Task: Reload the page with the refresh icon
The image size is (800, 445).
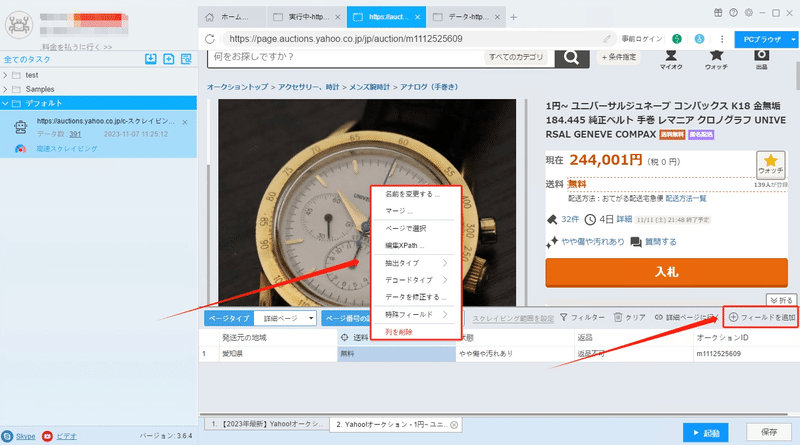Action: tap(210, 39)
